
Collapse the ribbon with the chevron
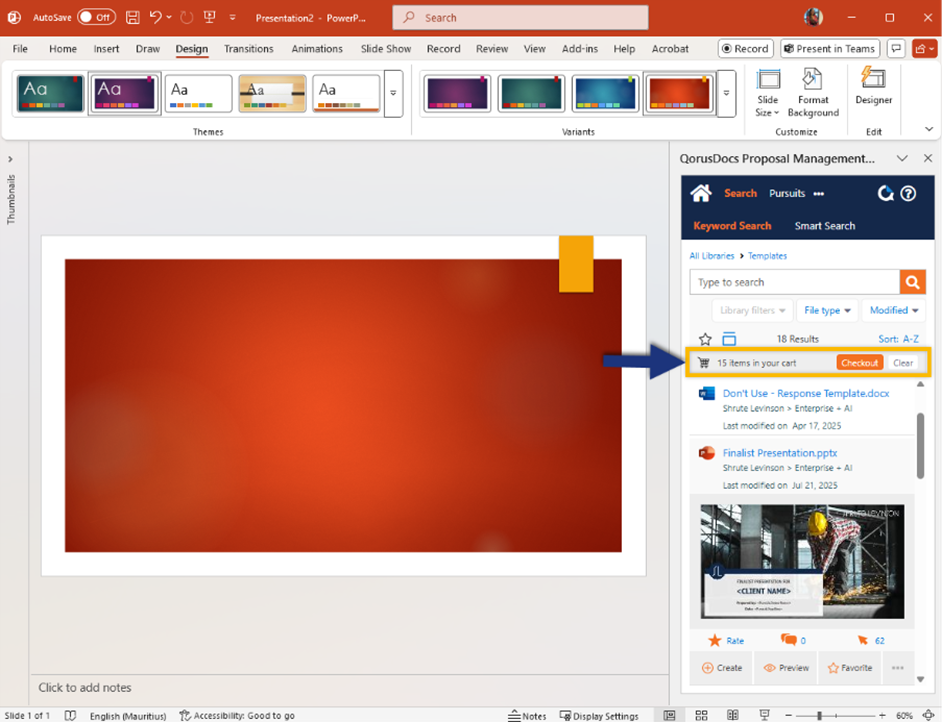(929, 129)
